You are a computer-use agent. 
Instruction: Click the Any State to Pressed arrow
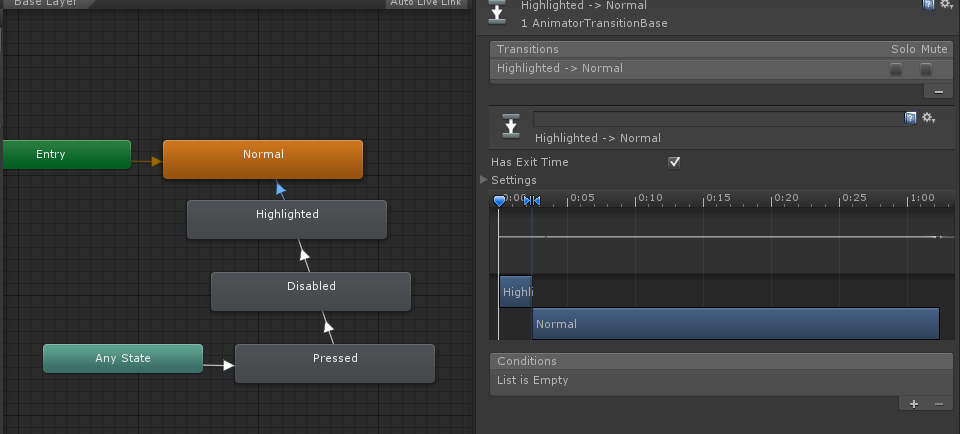click(219, 365)
